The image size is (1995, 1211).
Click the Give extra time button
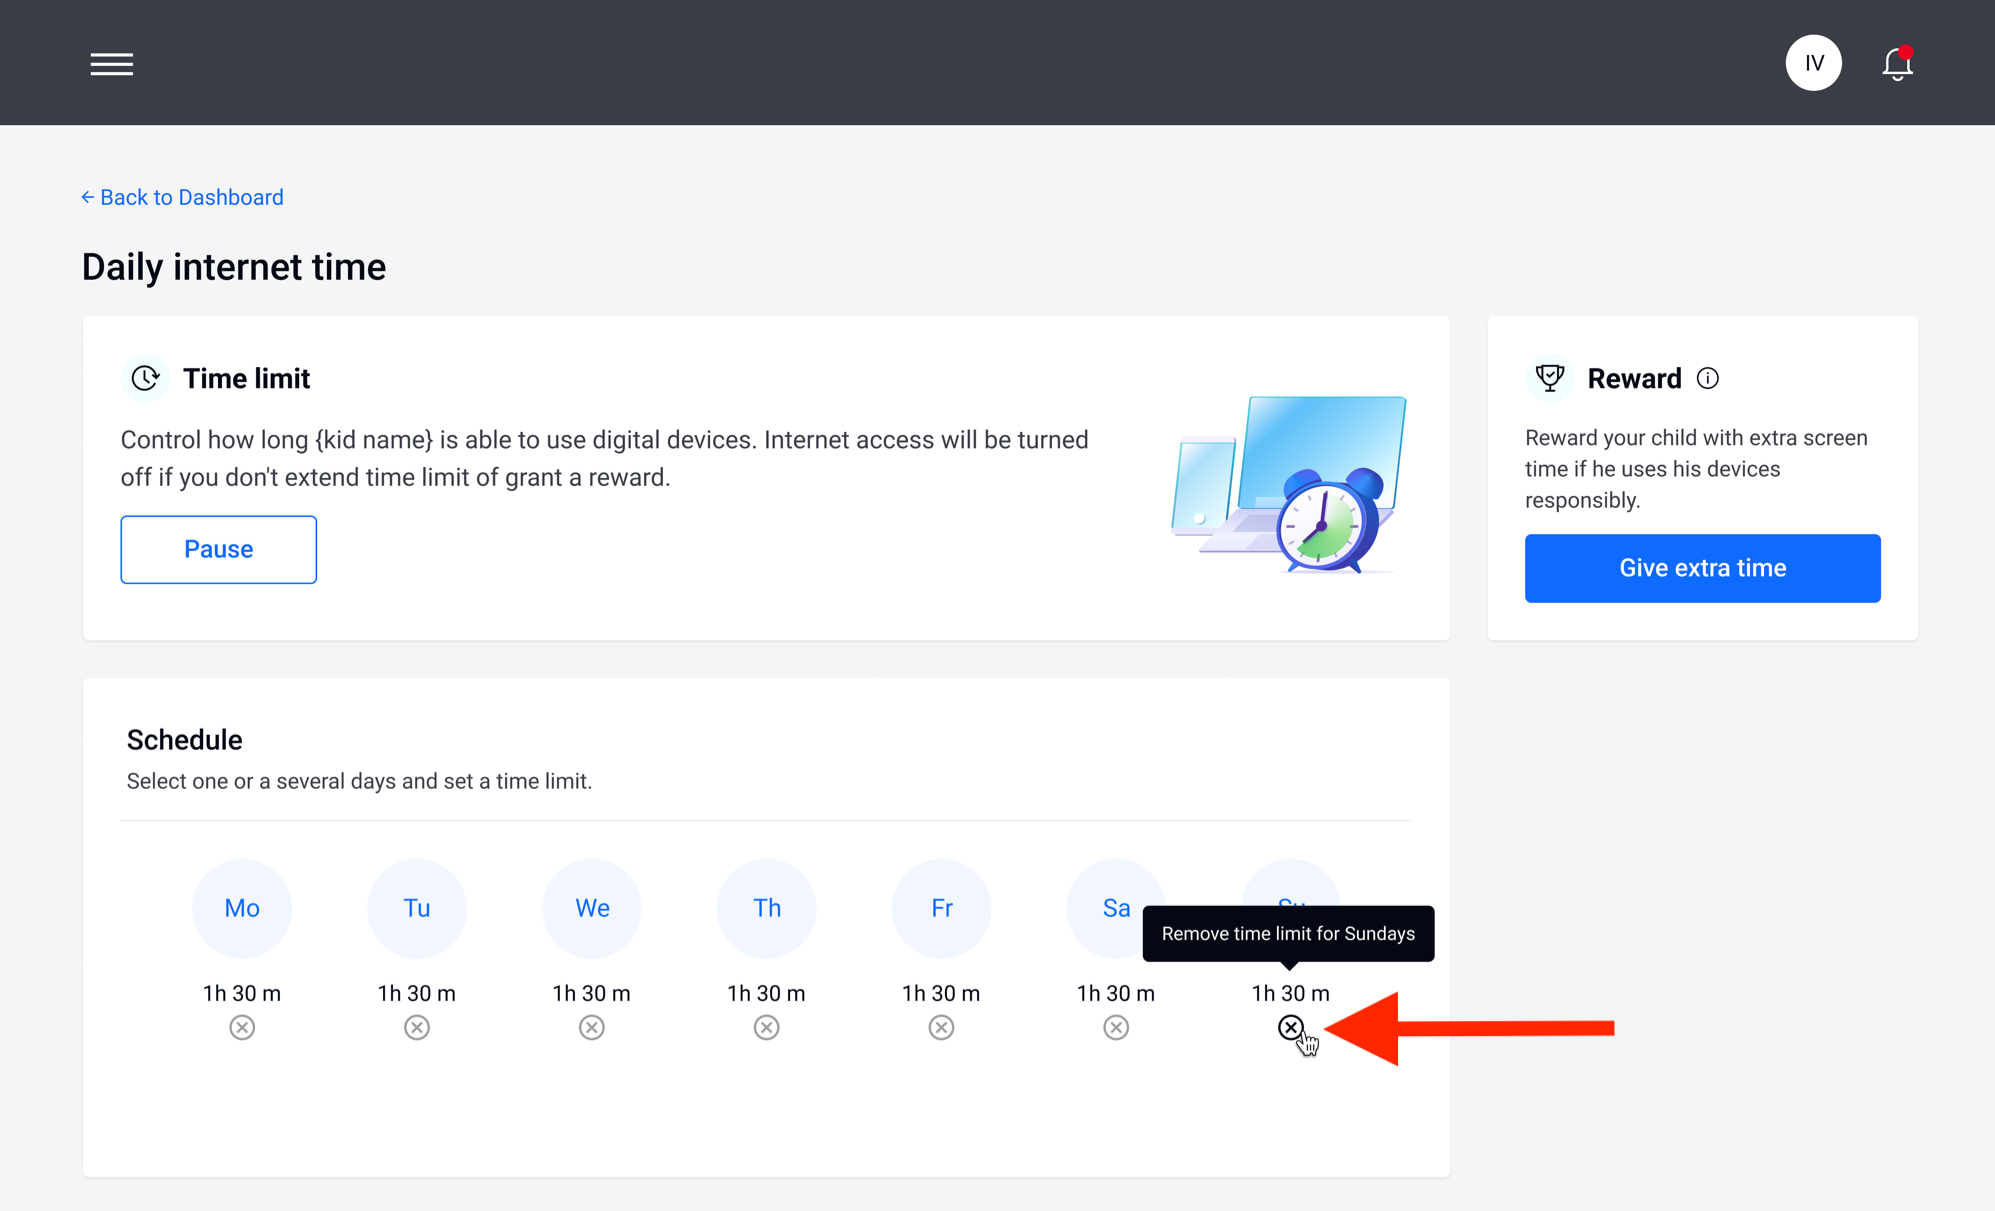click(1702, 568)
